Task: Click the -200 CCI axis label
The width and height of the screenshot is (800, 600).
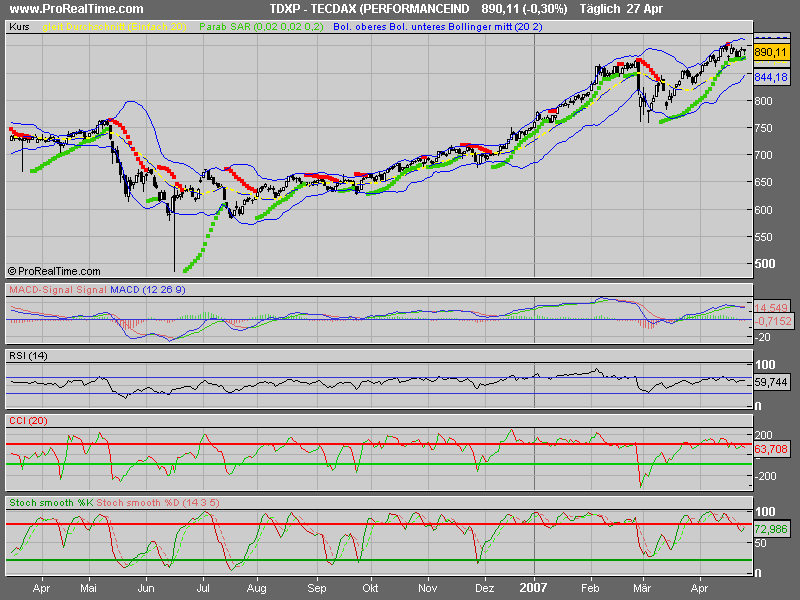Action: [x=765, y=477]
